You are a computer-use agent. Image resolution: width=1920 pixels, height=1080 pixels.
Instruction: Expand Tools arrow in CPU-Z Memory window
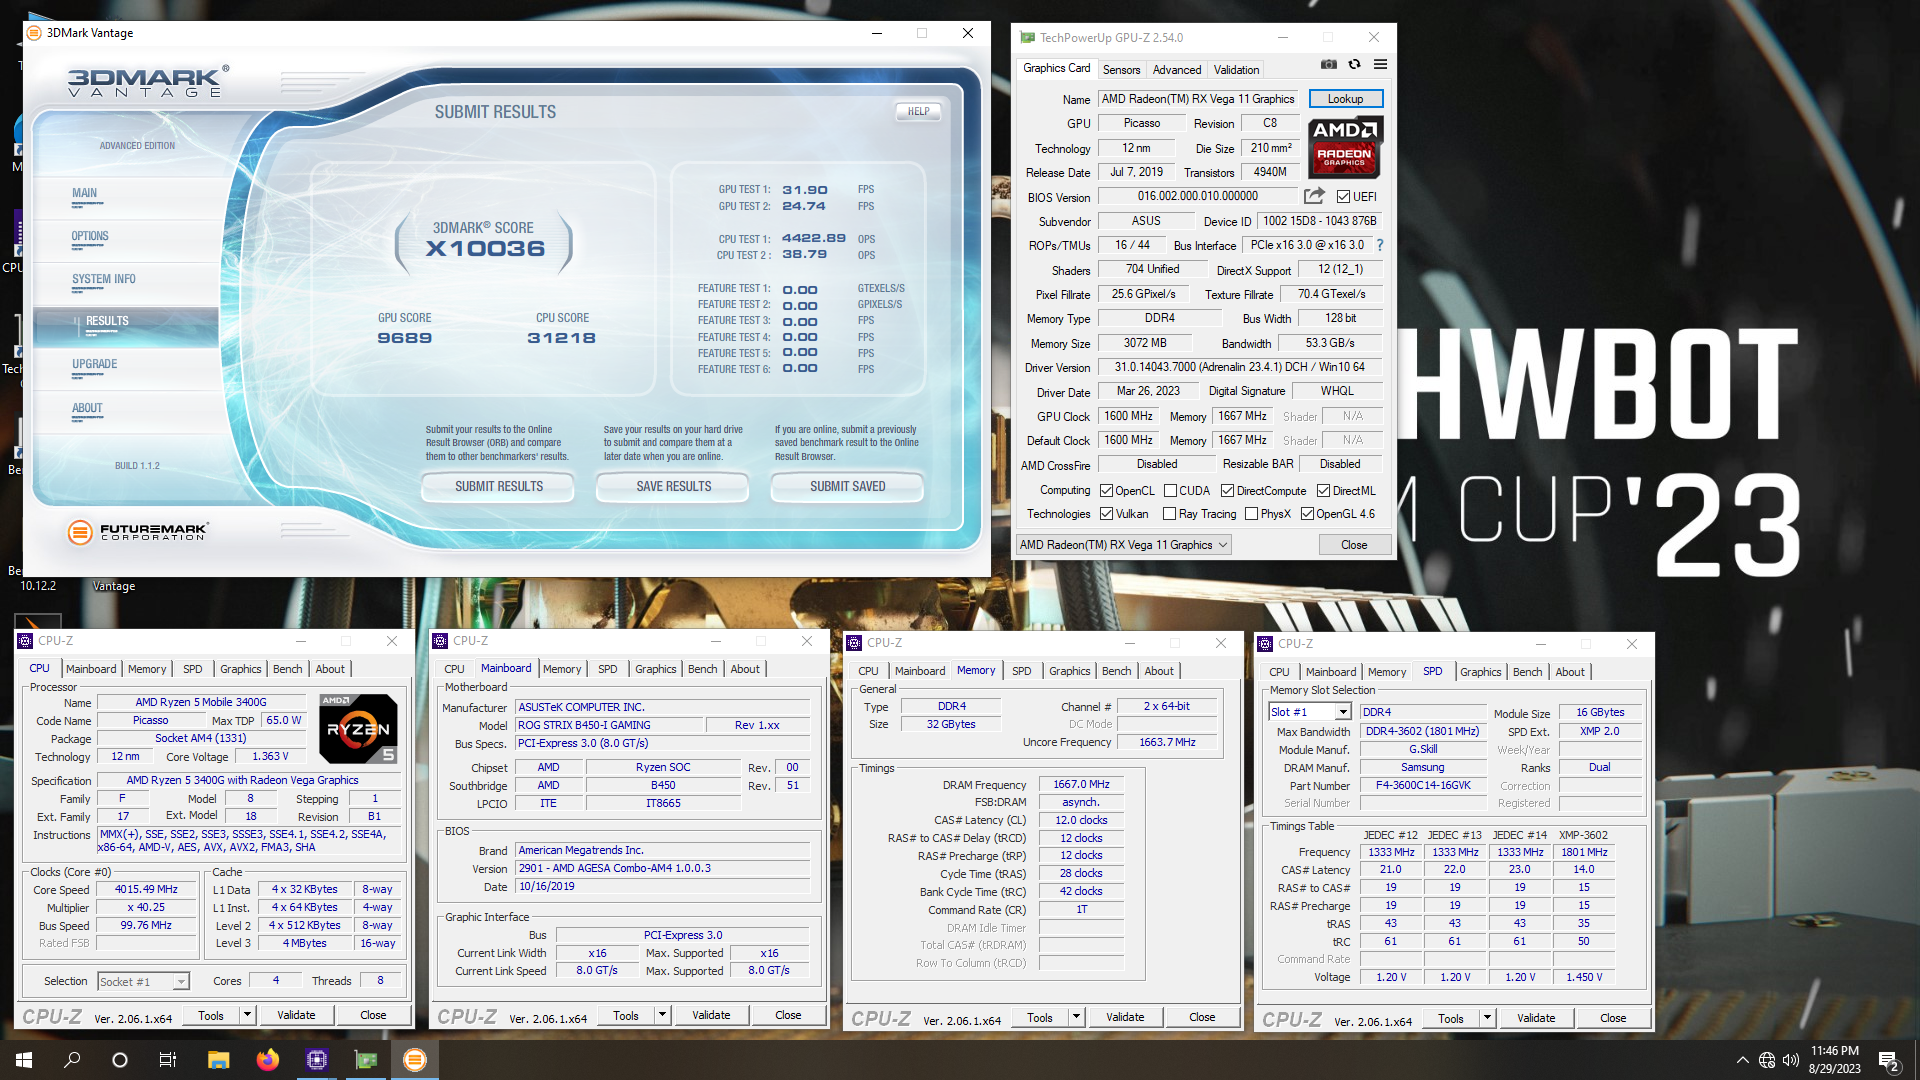(1077, 1018)
